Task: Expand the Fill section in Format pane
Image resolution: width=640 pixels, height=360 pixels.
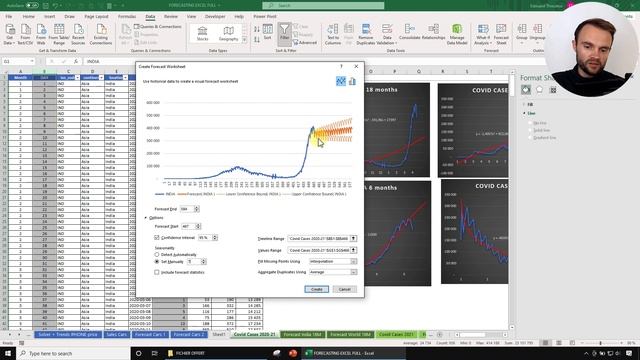Action: point(524,104)
